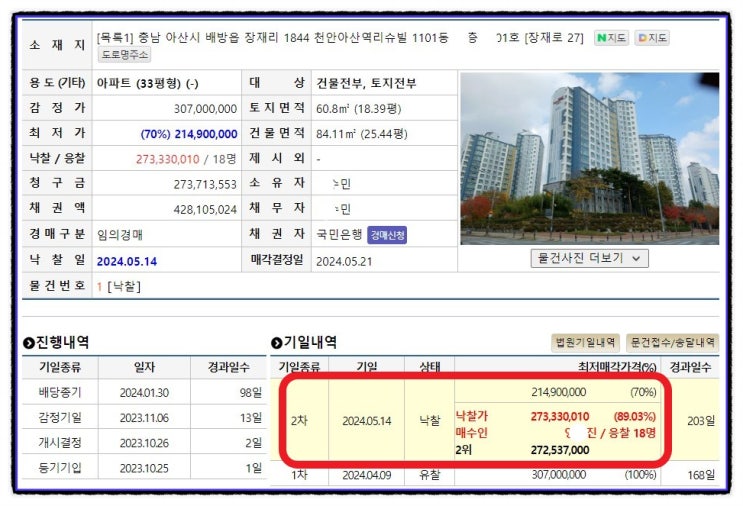Click the 도로명주소 button
The image size is (743, 506).
124,54
